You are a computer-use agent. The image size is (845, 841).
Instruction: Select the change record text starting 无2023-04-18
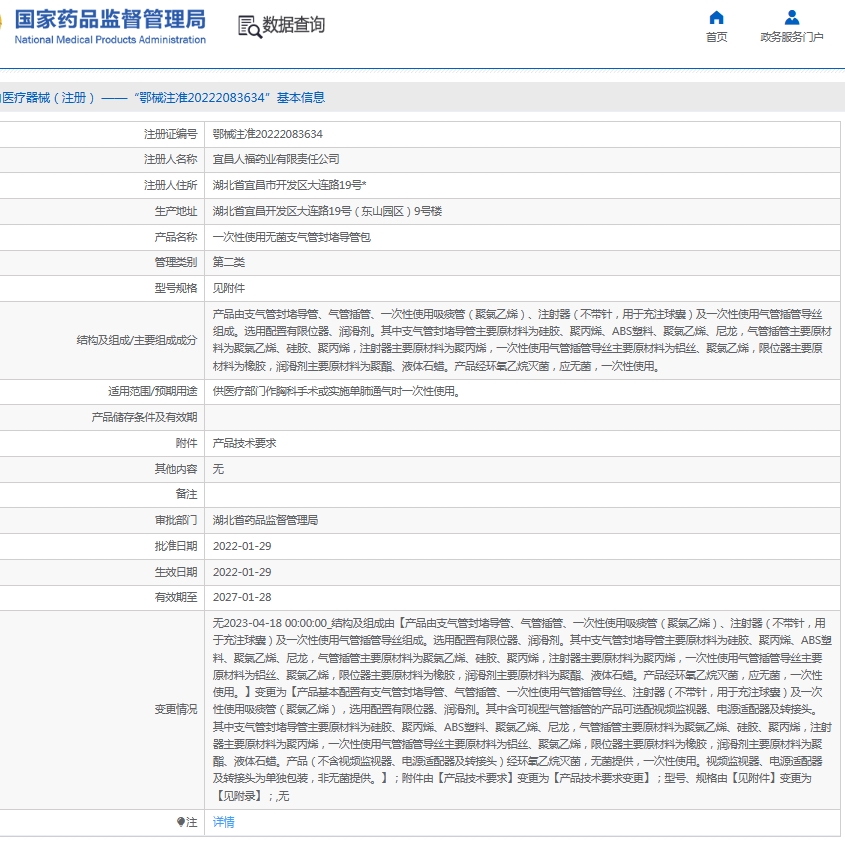pyautogui.click(x=522, y=710)
